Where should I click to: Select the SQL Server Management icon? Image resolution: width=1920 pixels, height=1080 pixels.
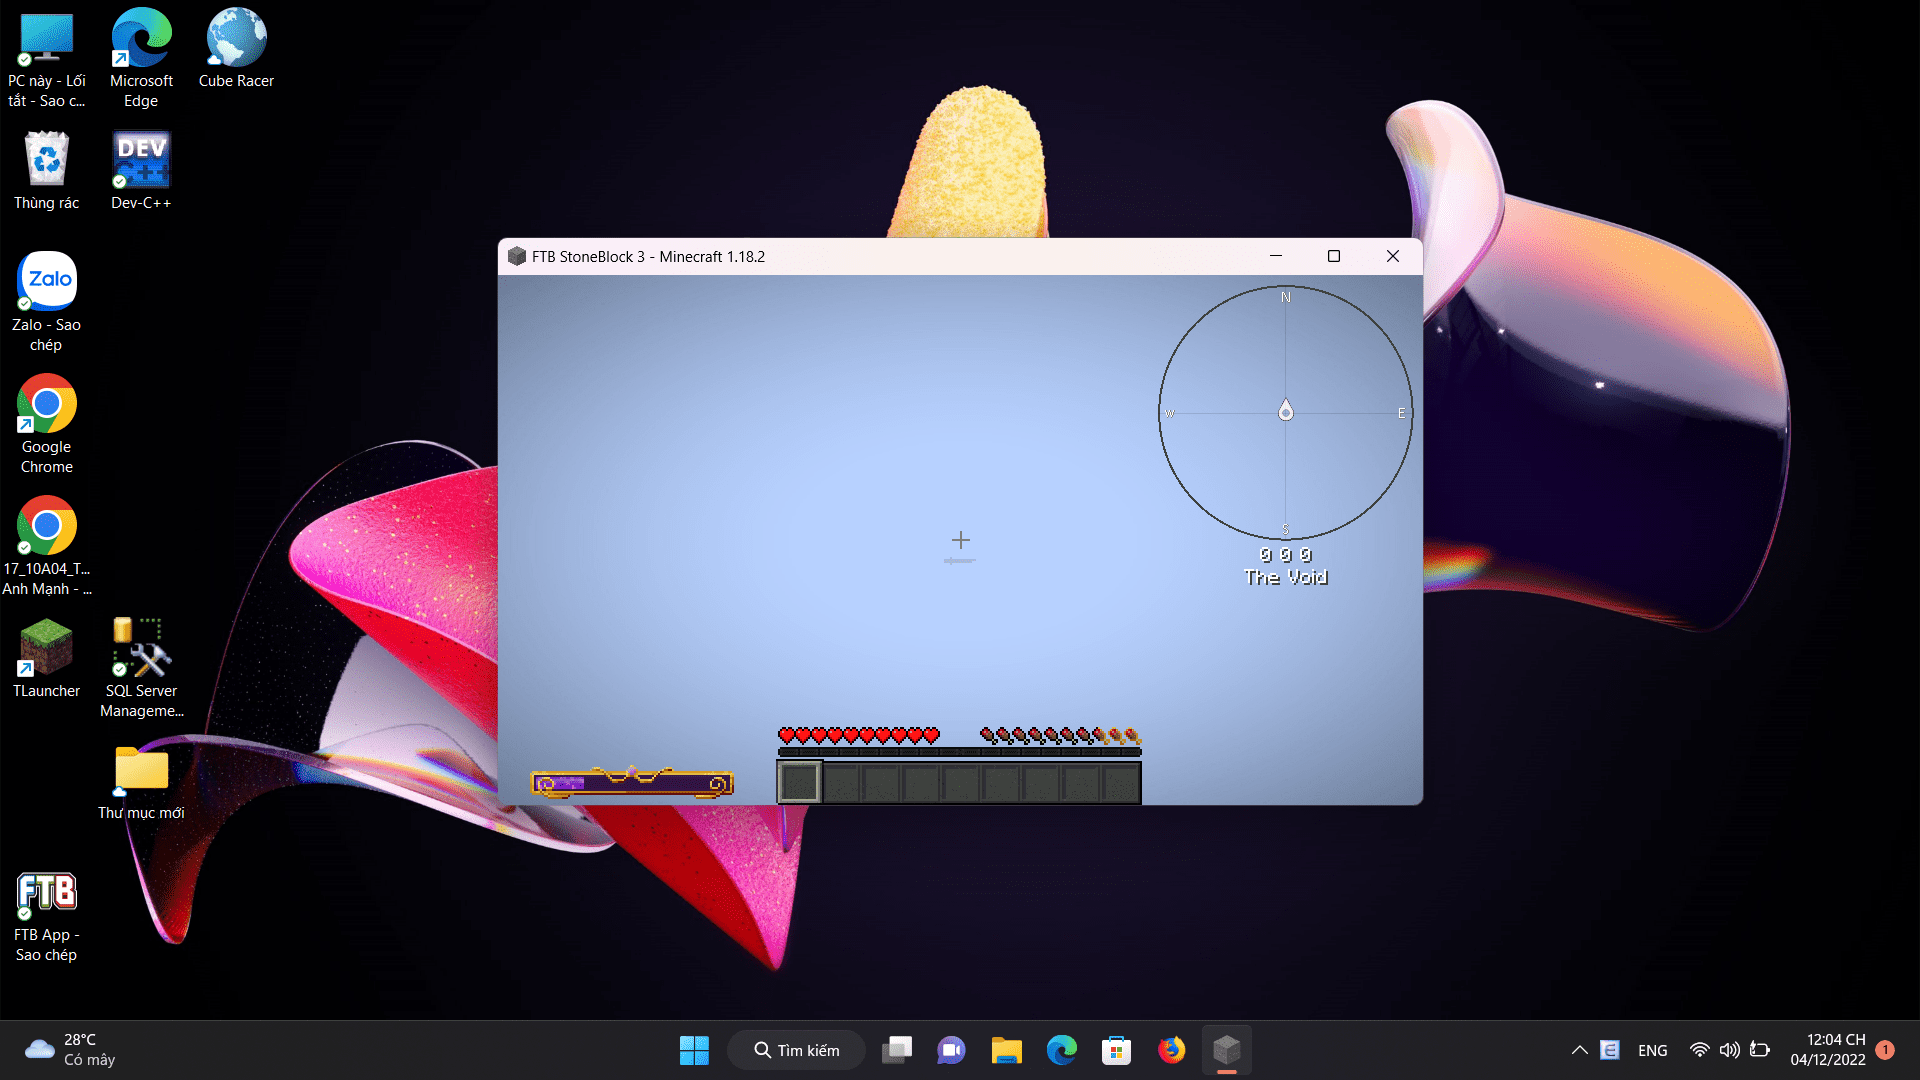(x=141, y=649)
